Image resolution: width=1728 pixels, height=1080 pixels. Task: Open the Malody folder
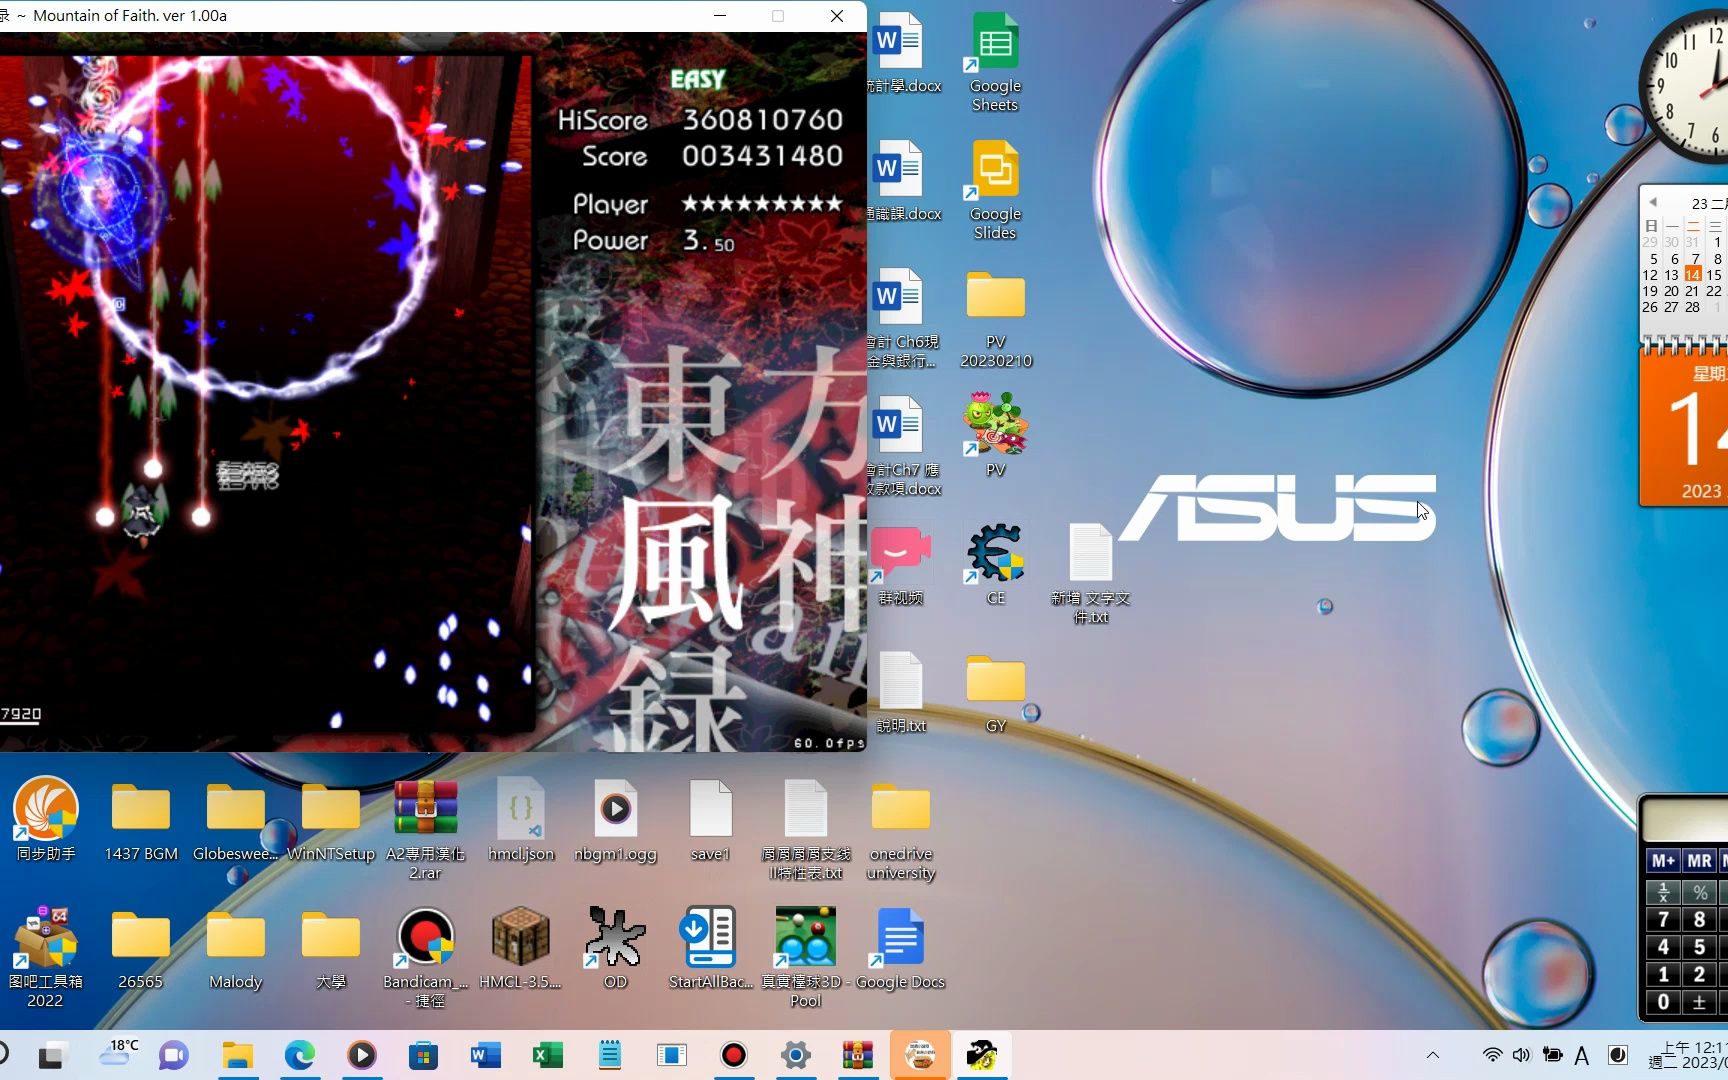click(x=236, y=948)
